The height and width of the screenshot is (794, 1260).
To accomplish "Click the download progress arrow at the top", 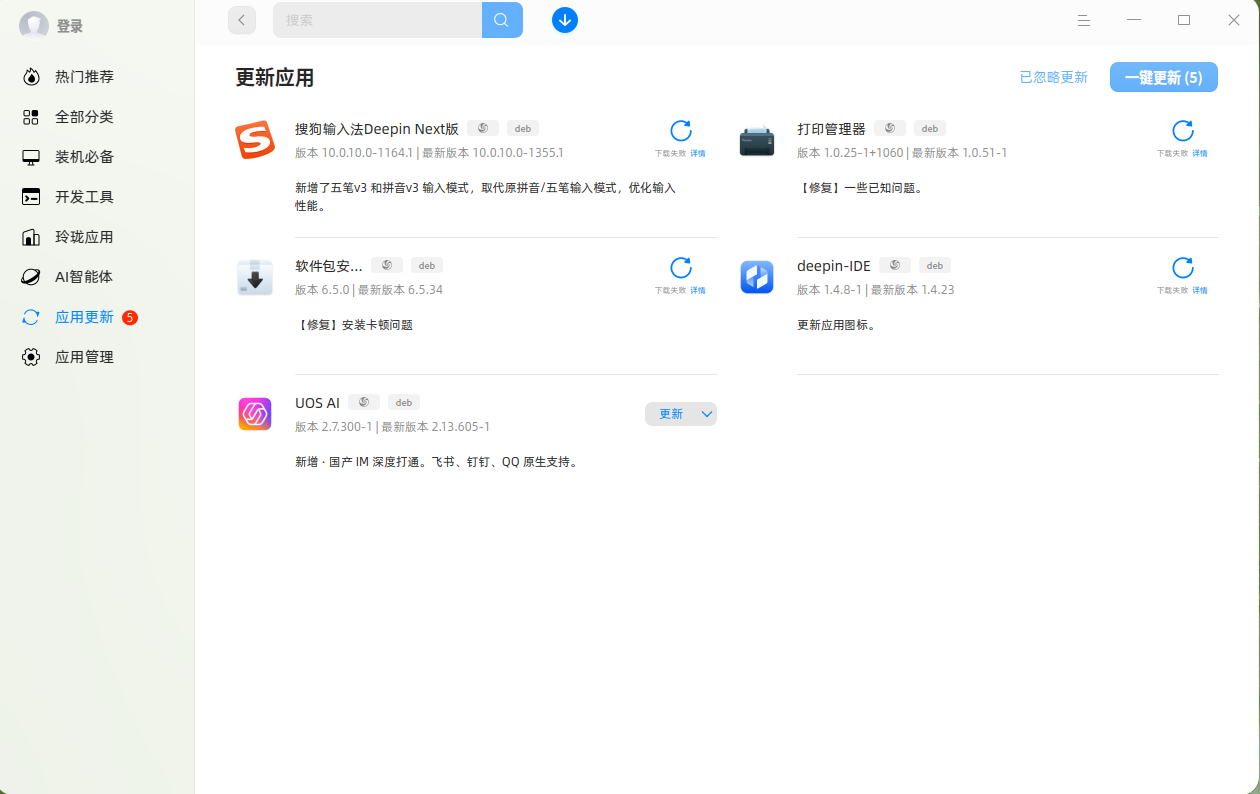I will [565, 20].
